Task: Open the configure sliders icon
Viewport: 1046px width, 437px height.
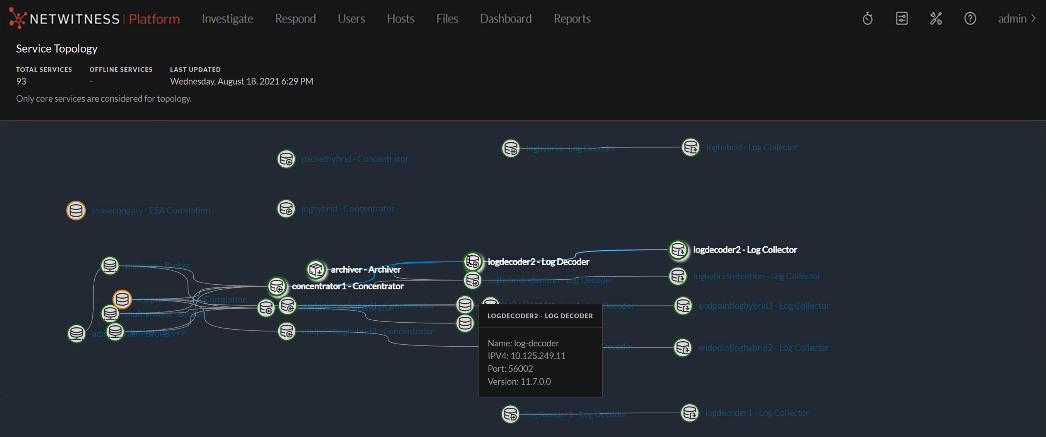Action: [x=902, y=19]
